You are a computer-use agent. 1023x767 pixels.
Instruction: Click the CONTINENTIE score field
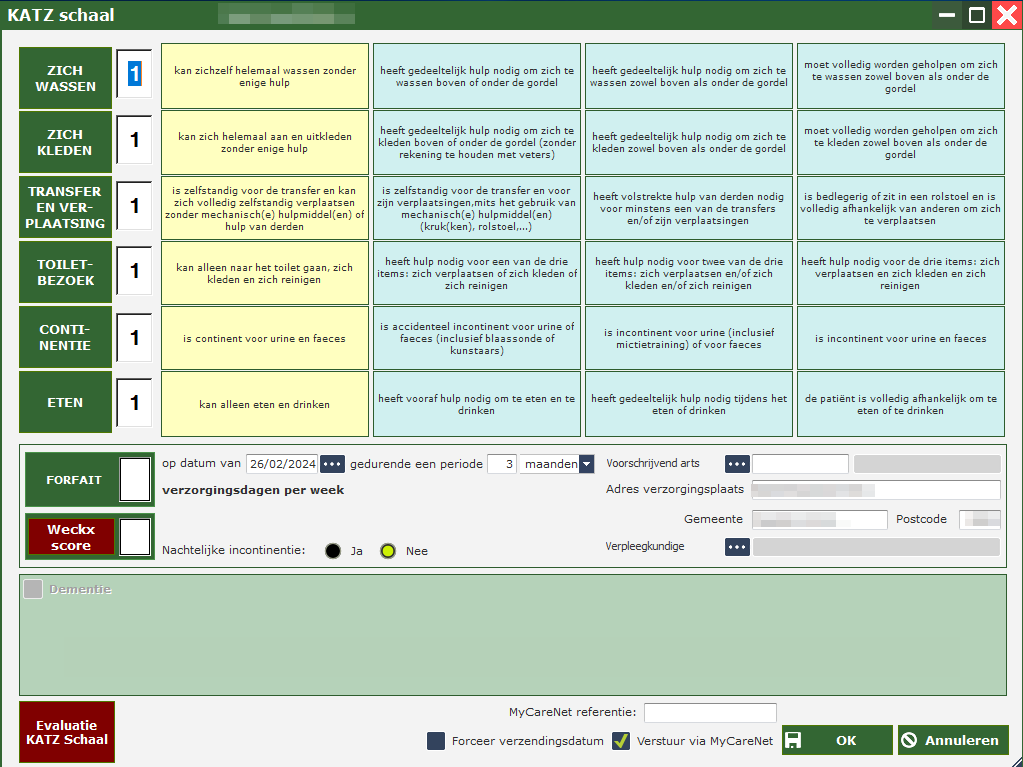click(134, 337)
